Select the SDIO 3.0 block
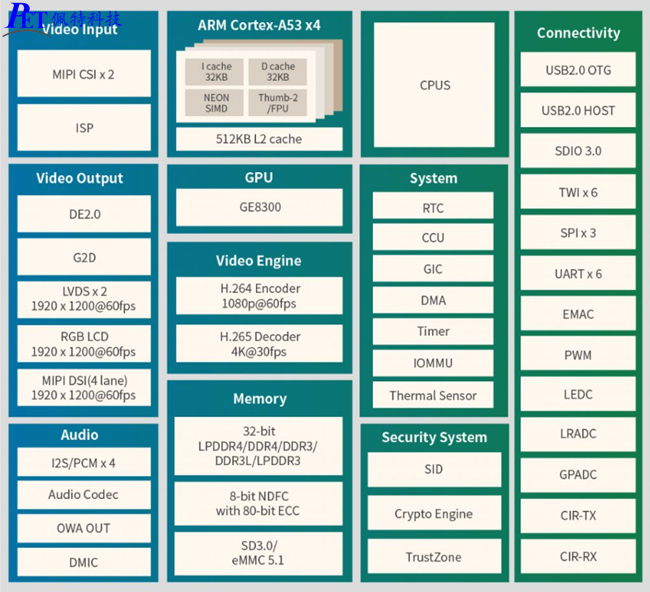The width and height of the screenshot is (650, 592). tap(578, 150)
